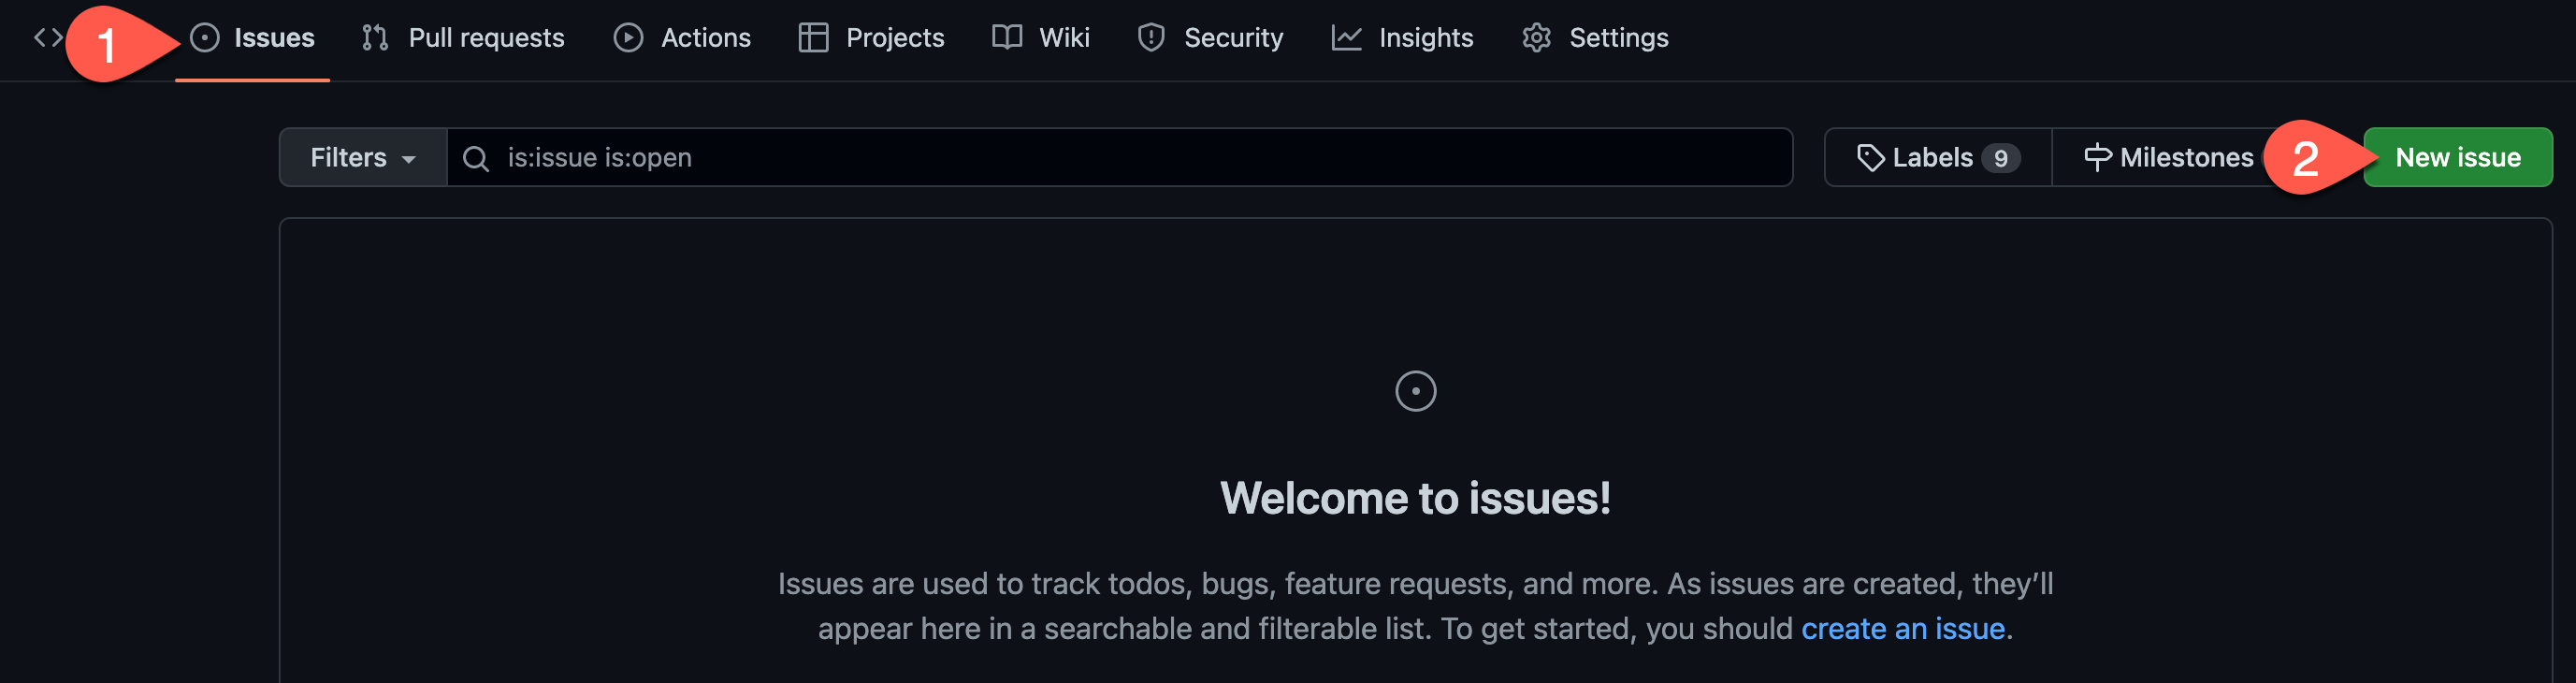Click the Wiki book icon

(x=1006, y=38)
